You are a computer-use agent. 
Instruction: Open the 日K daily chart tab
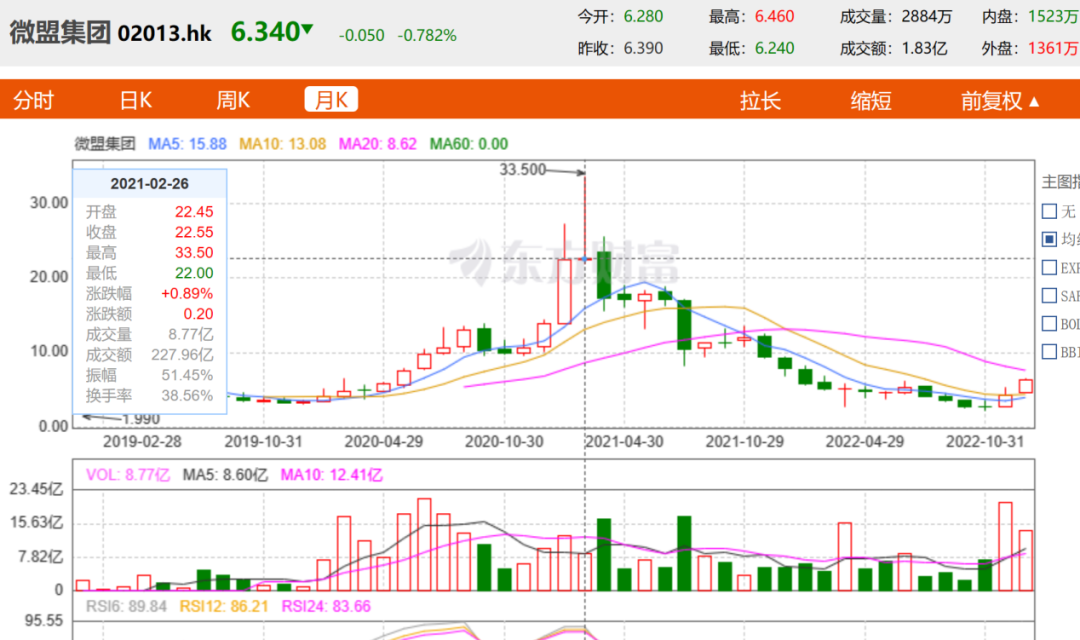[x=135, y=100]
